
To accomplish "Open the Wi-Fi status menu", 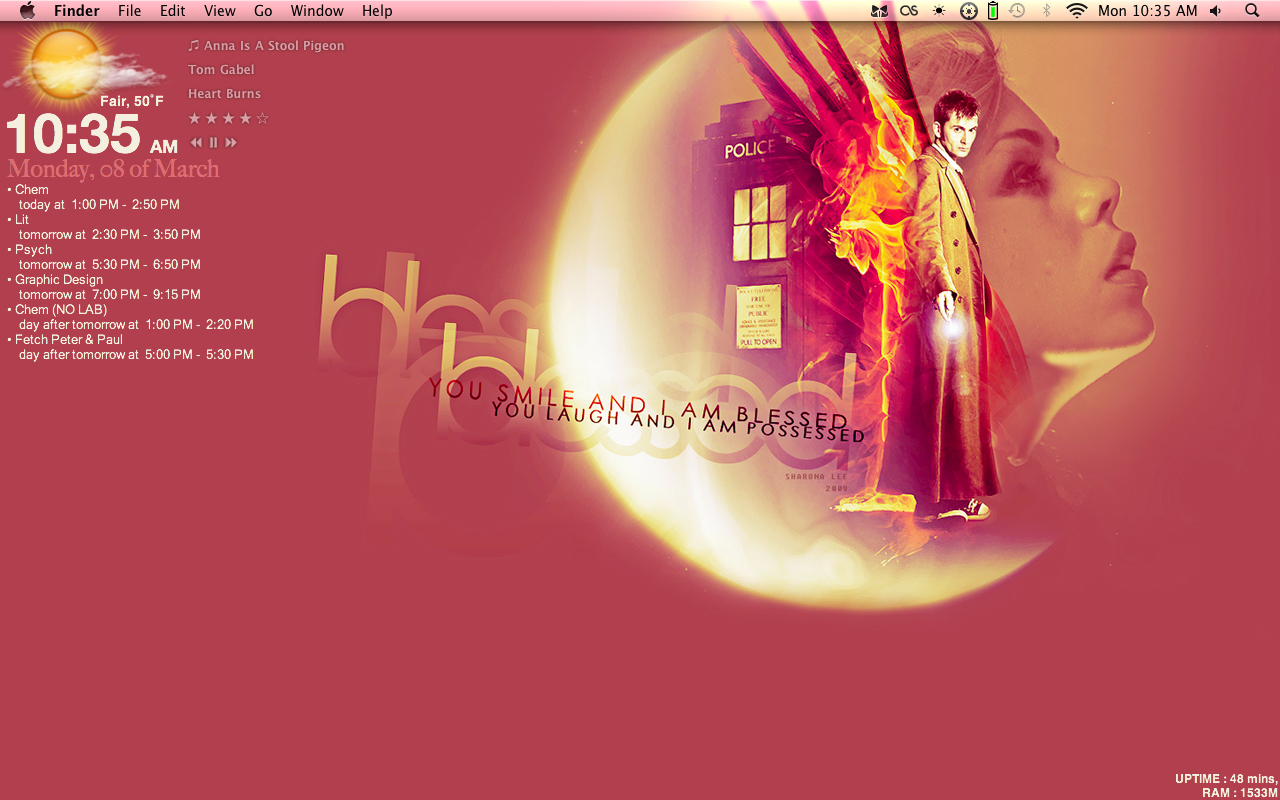I will (x=1076, y=11).
